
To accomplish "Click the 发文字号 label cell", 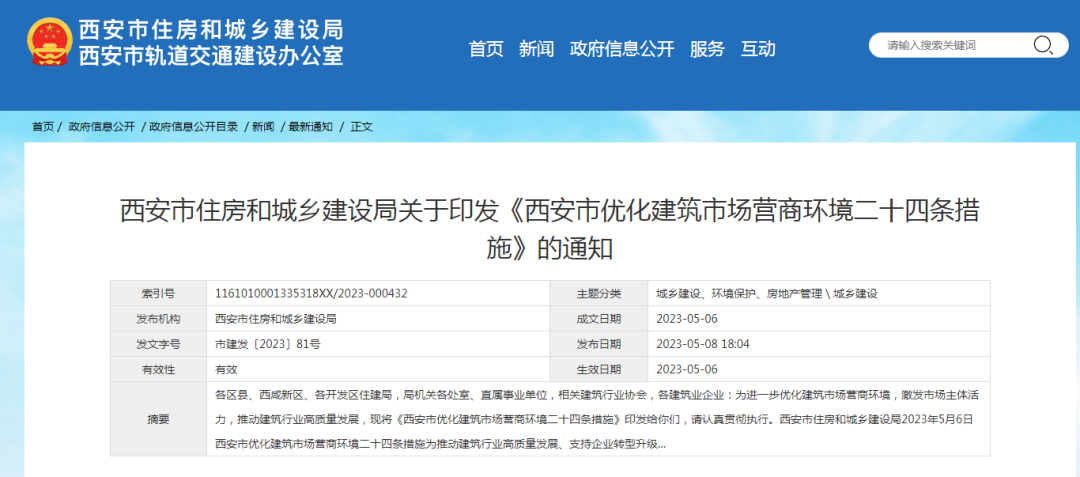I will (158, 344).
